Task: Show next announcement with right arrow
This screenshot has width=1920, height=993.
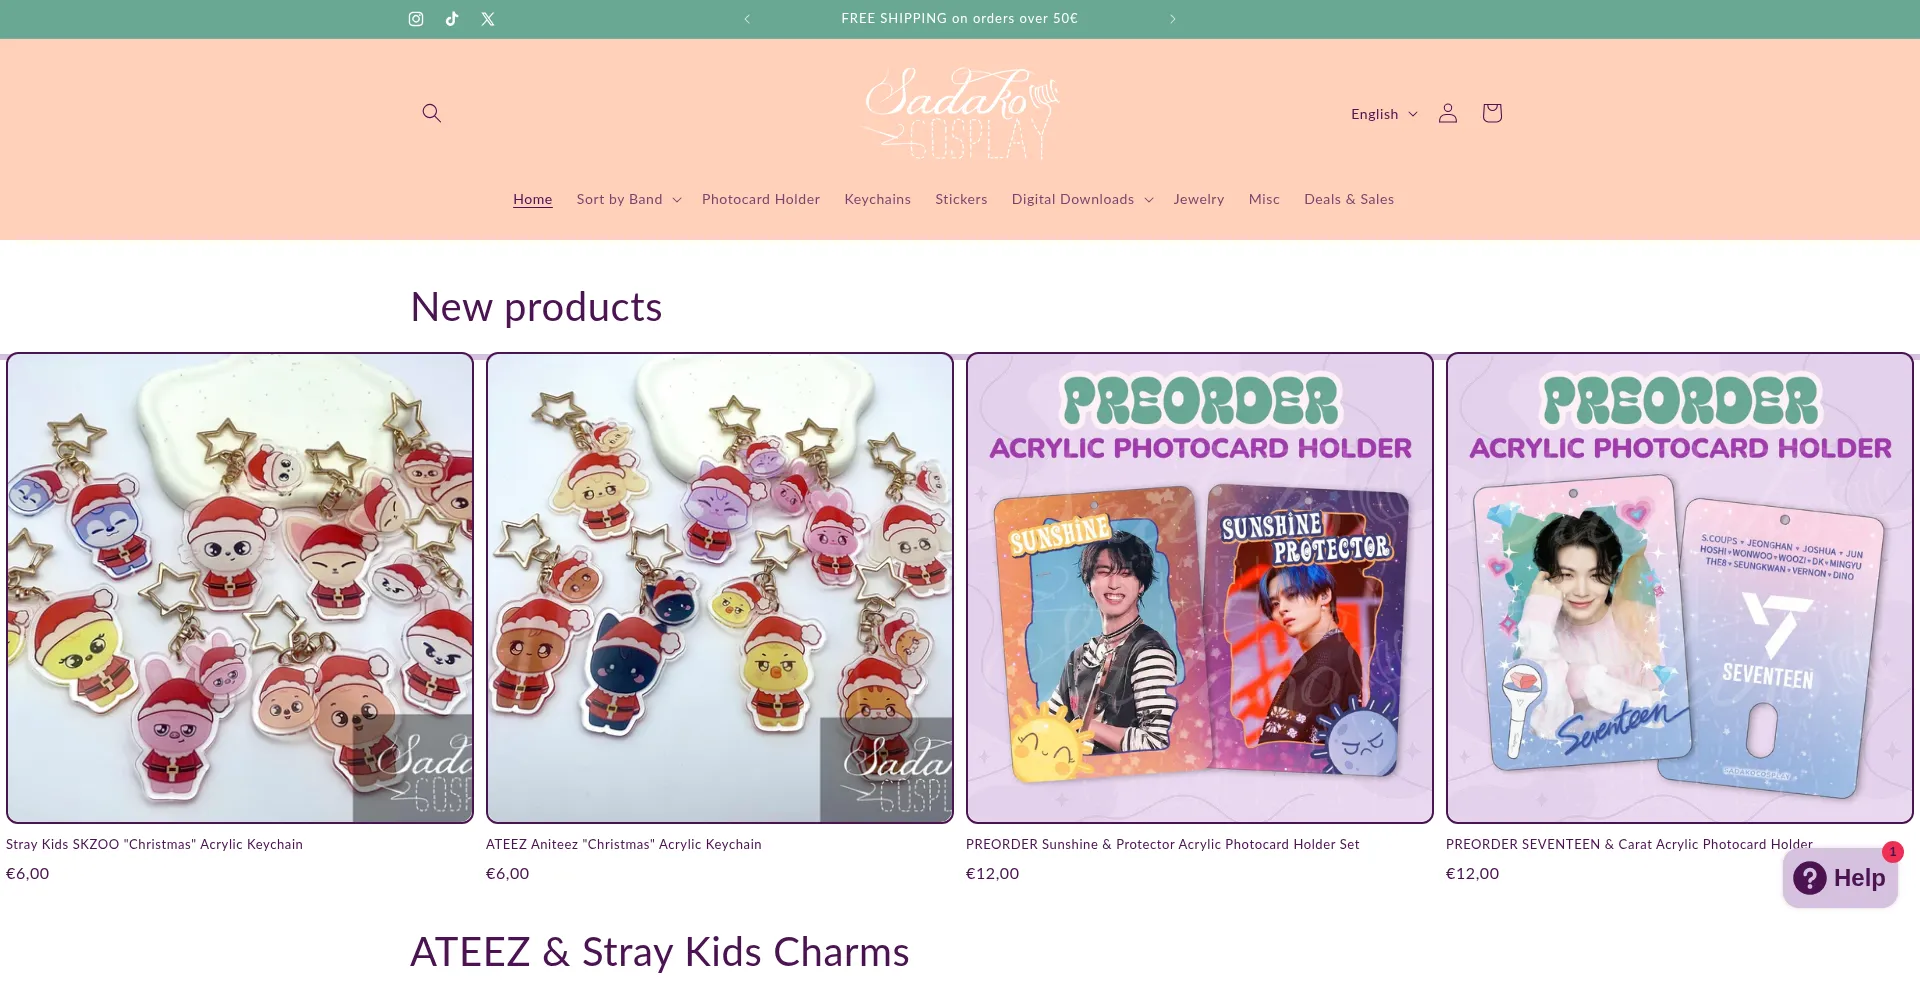Action: (x=1173, y=19)
